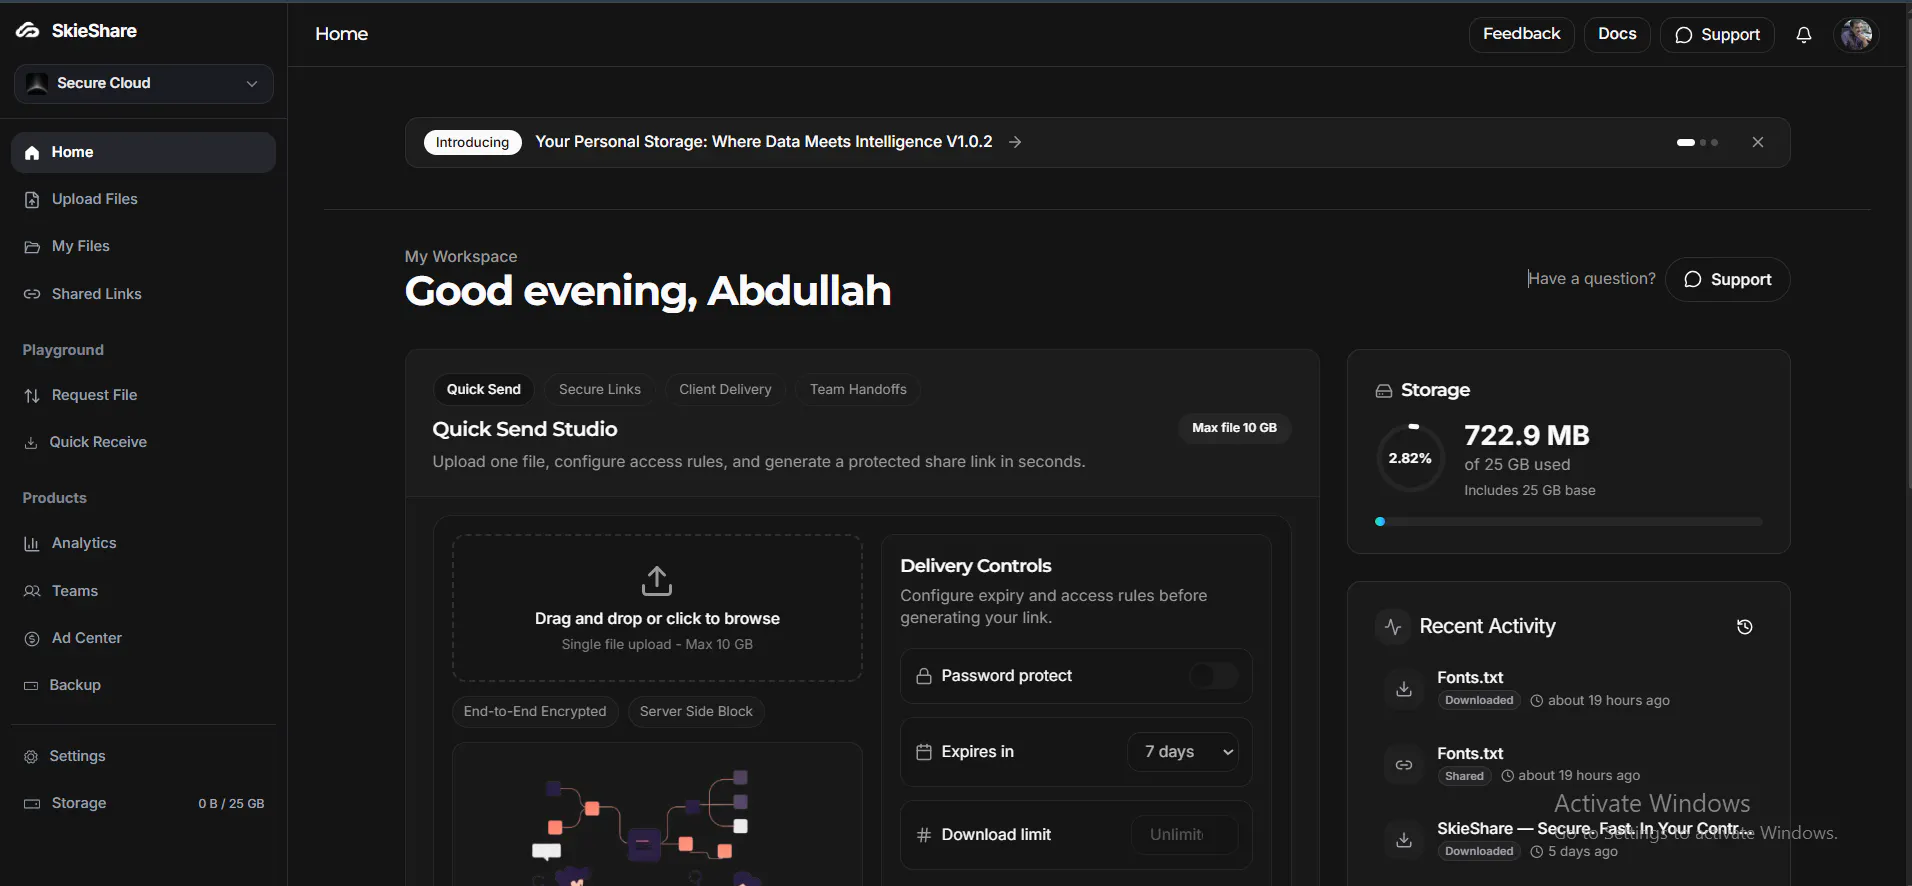This screenshot has width=1912, height=886.
Task: Click the 2.82% circular storage gauge
Action: 1410,459
